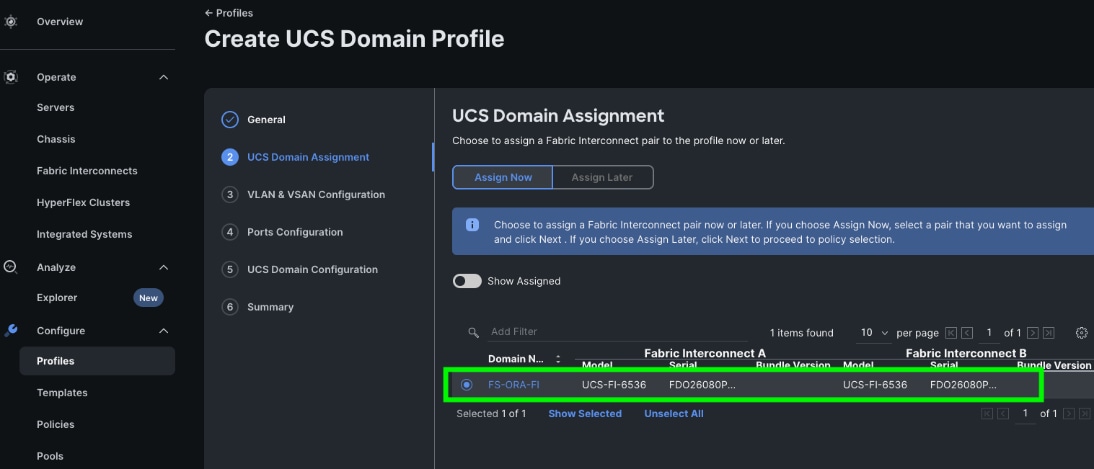Click the info icon in banner

click(473, 225)
